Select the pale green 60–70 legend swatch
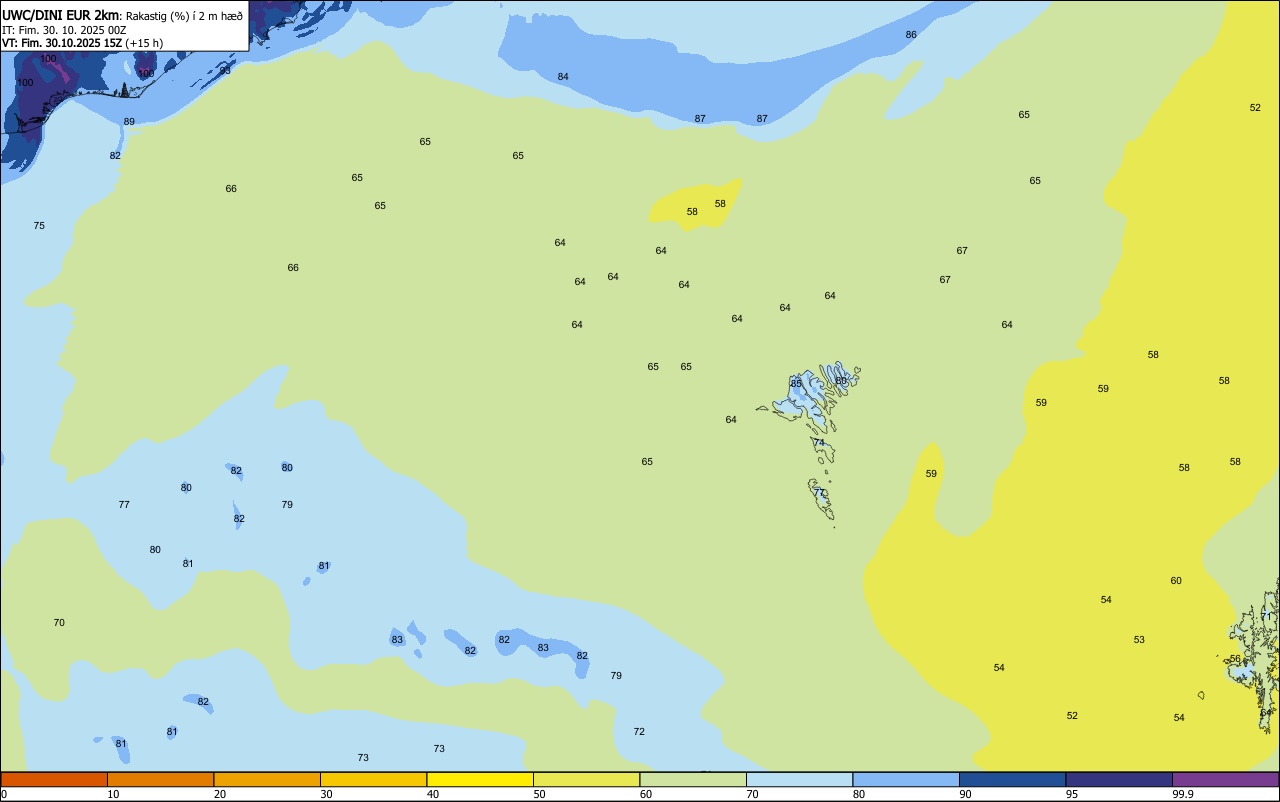The width and height of the screenshot is (1280, 802). [x=693, y=779]
